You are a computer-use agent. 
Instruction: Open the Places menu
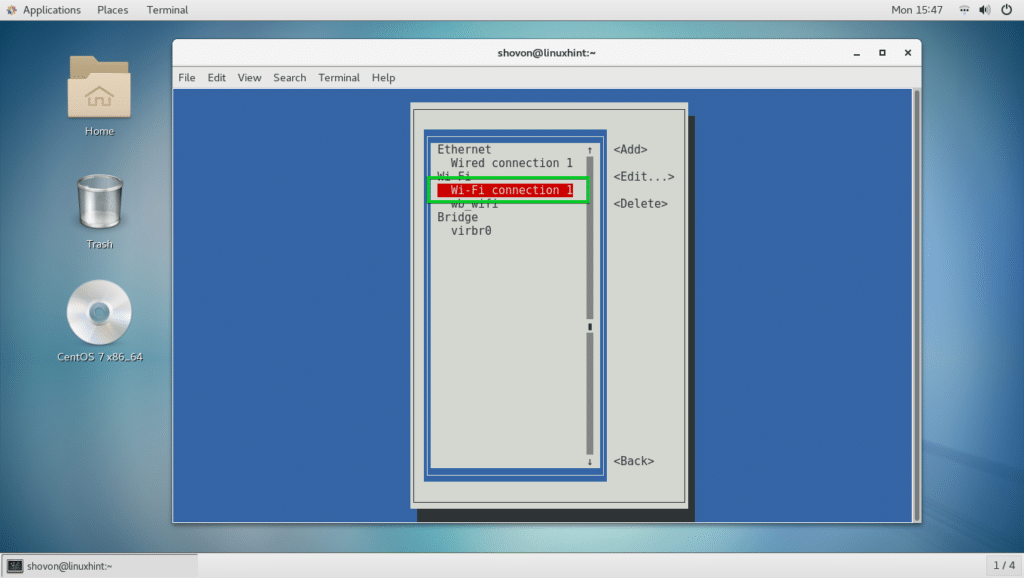coord(112,9)
